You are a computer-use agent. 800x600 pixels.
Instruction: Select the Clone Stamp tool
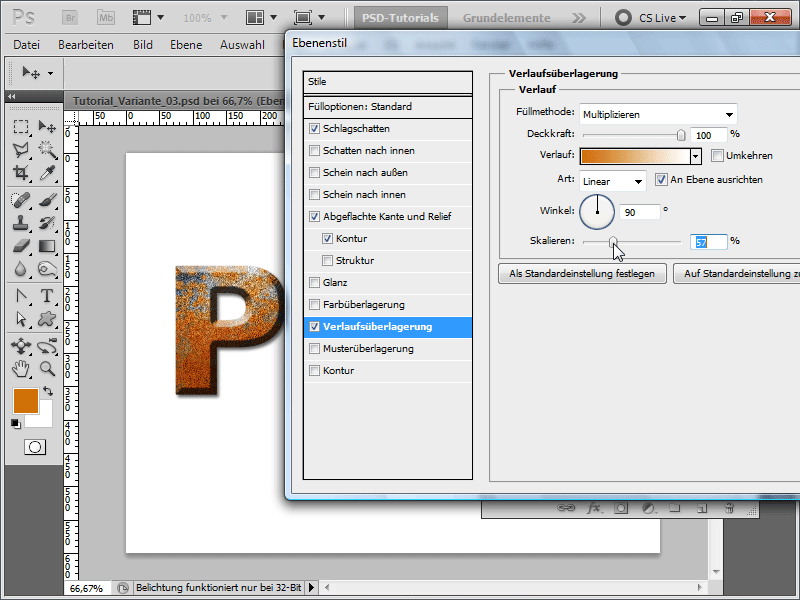click(x=21, y=223)
